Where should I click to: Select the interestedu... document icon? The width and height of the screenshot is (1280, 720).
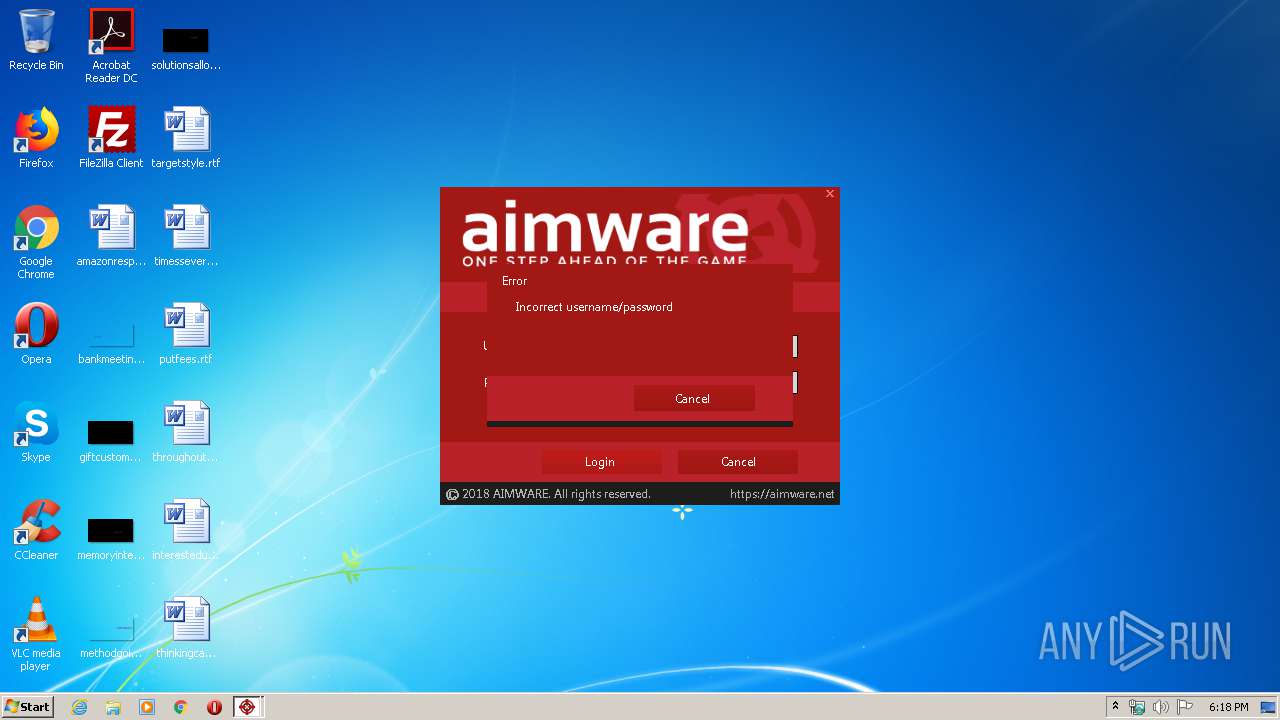coord(186,530)
